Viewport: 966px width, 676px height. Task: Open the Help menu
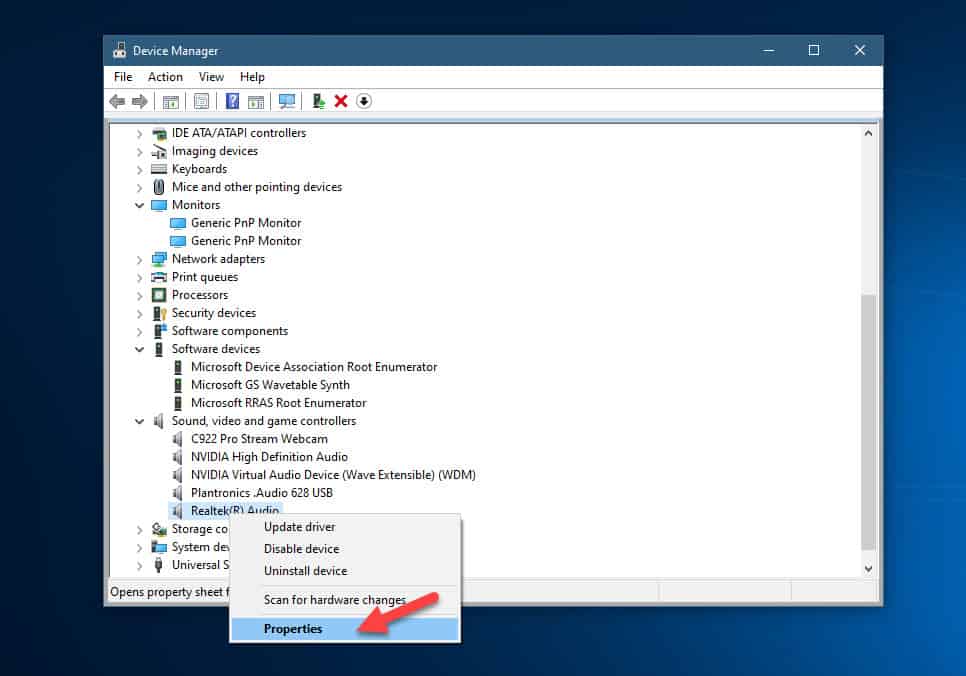pyautogui.click(x=252, y=77)
